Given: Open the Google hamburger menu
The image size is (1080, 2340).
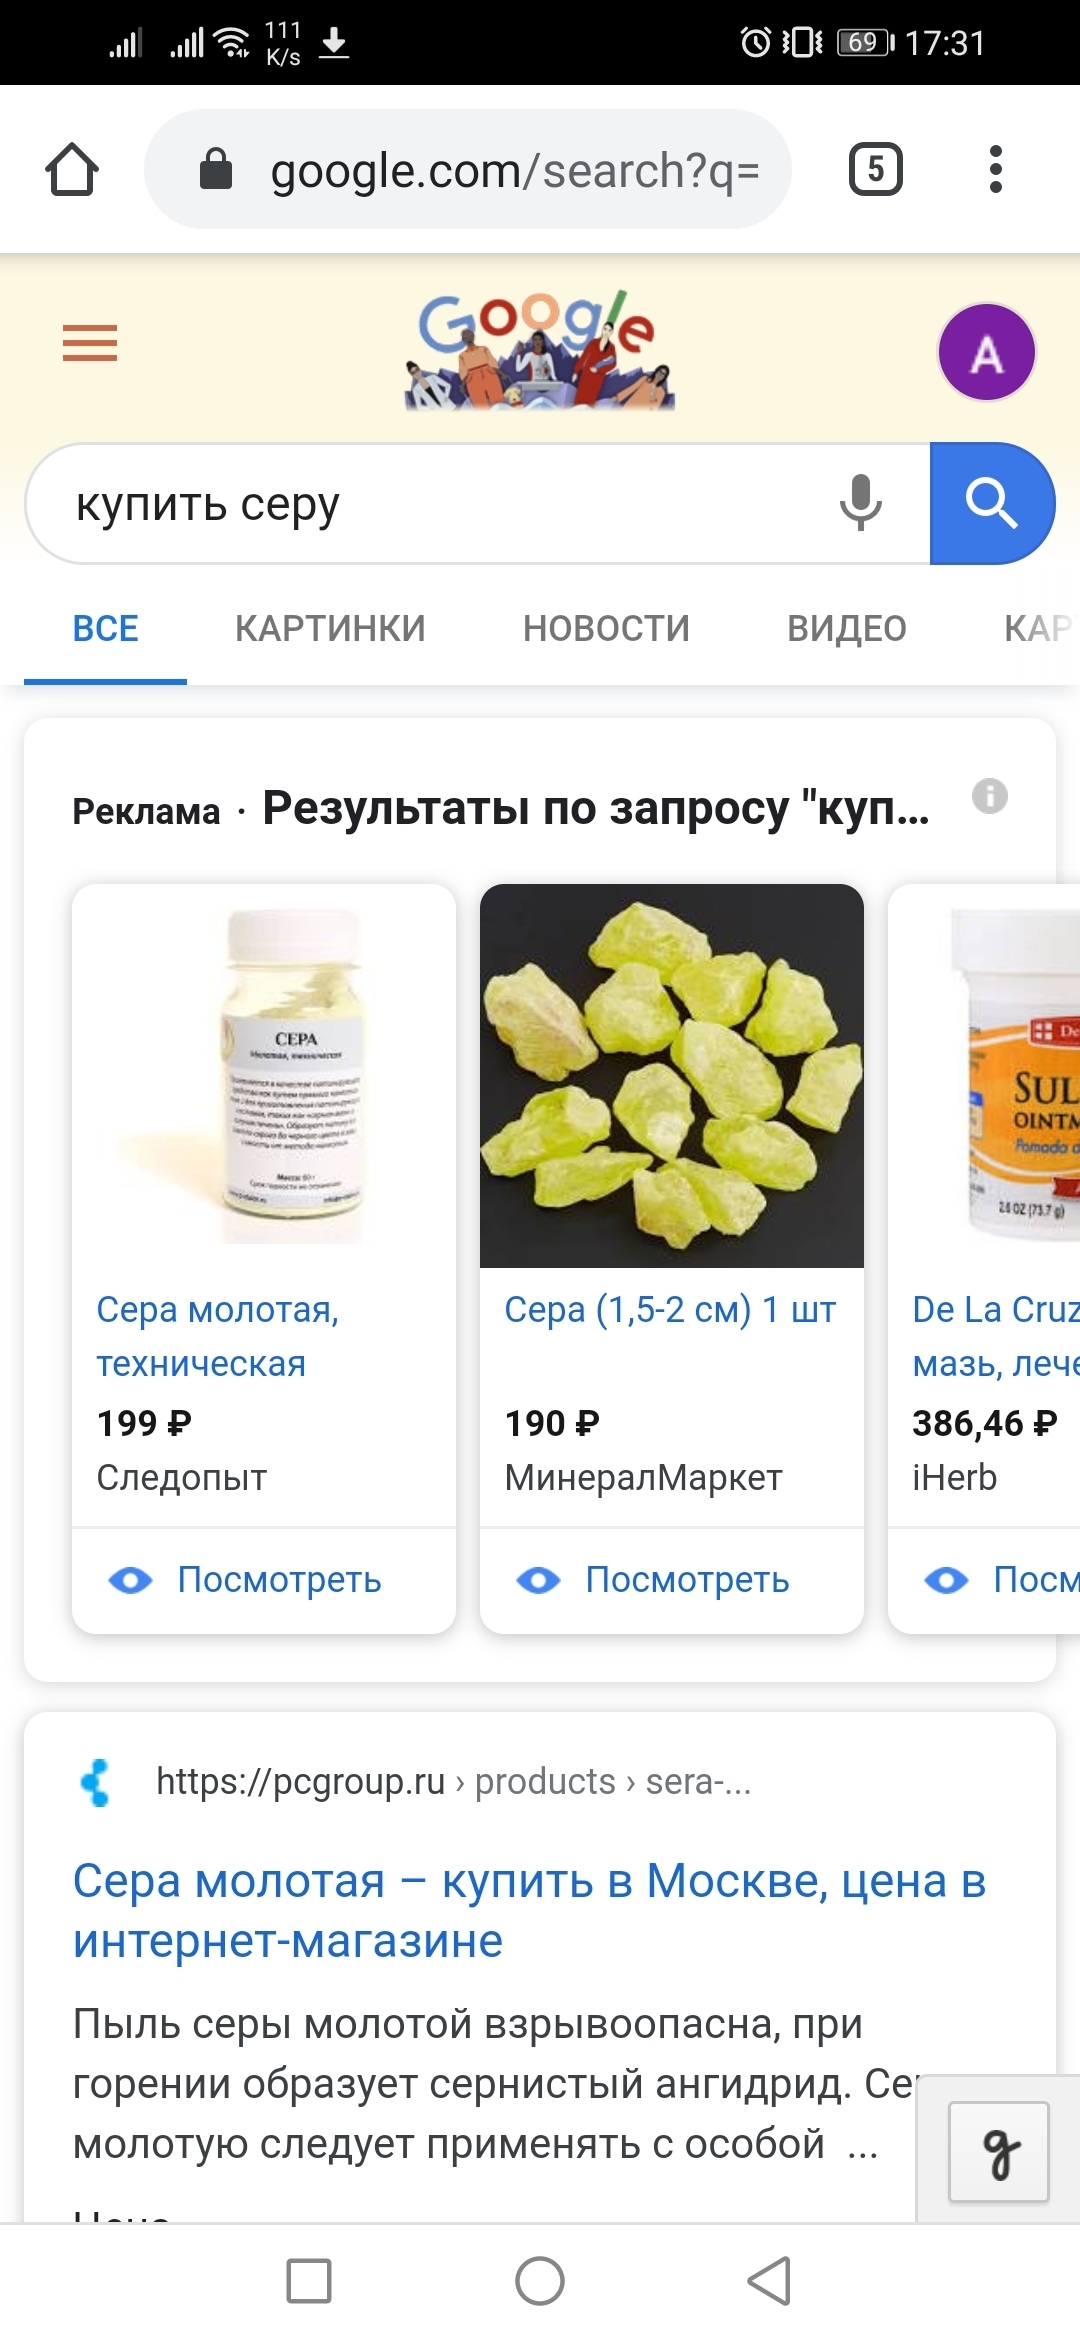Looking at the screenshot, I should pyautogui.click(x=90, y=343).
